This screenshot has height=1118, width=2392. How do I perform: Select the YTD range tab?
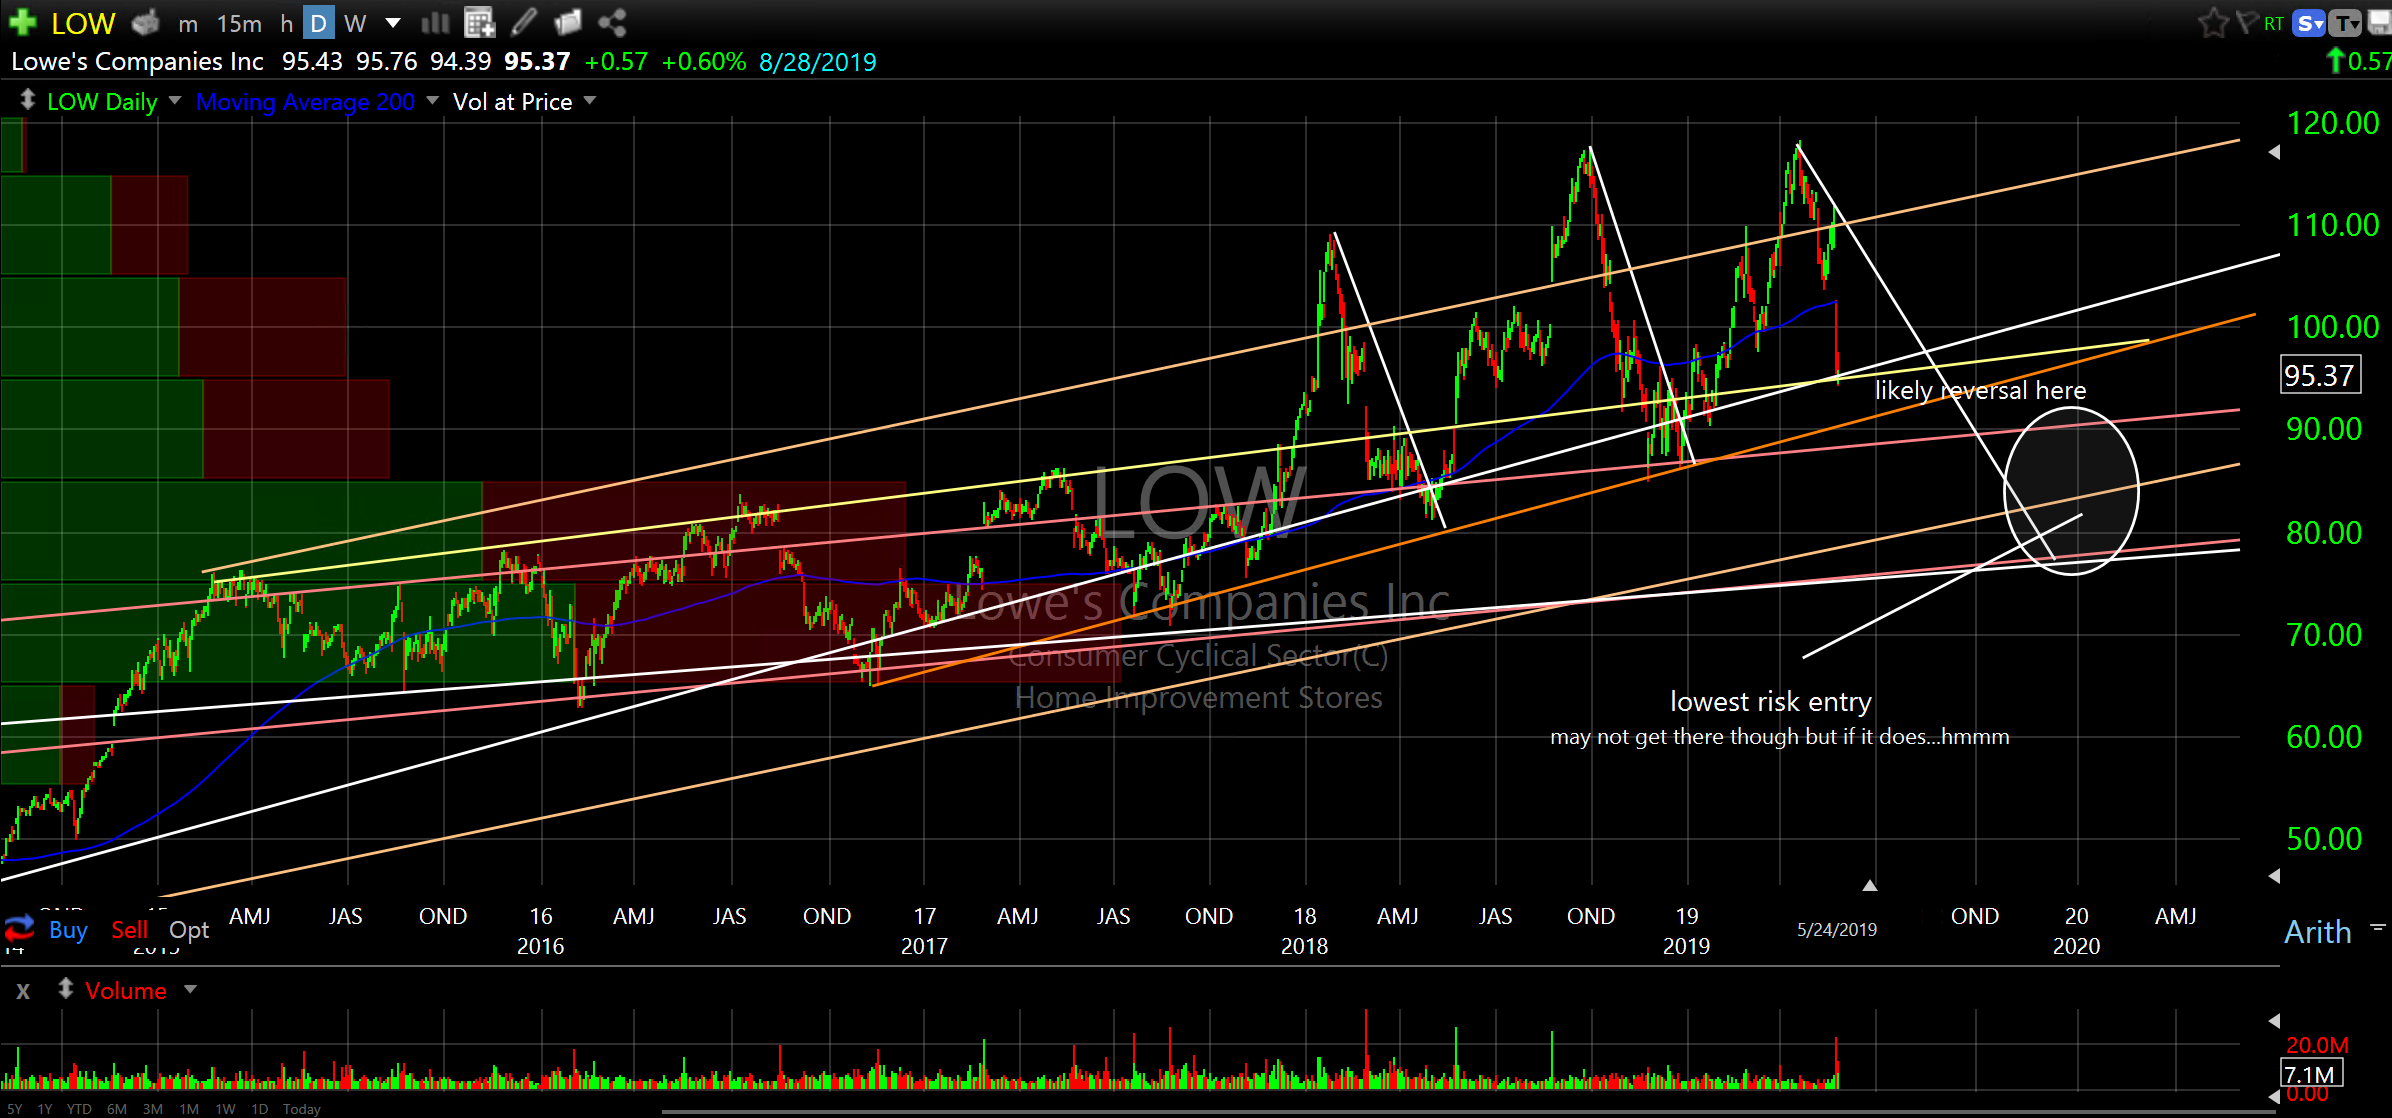click(79, 1108)
